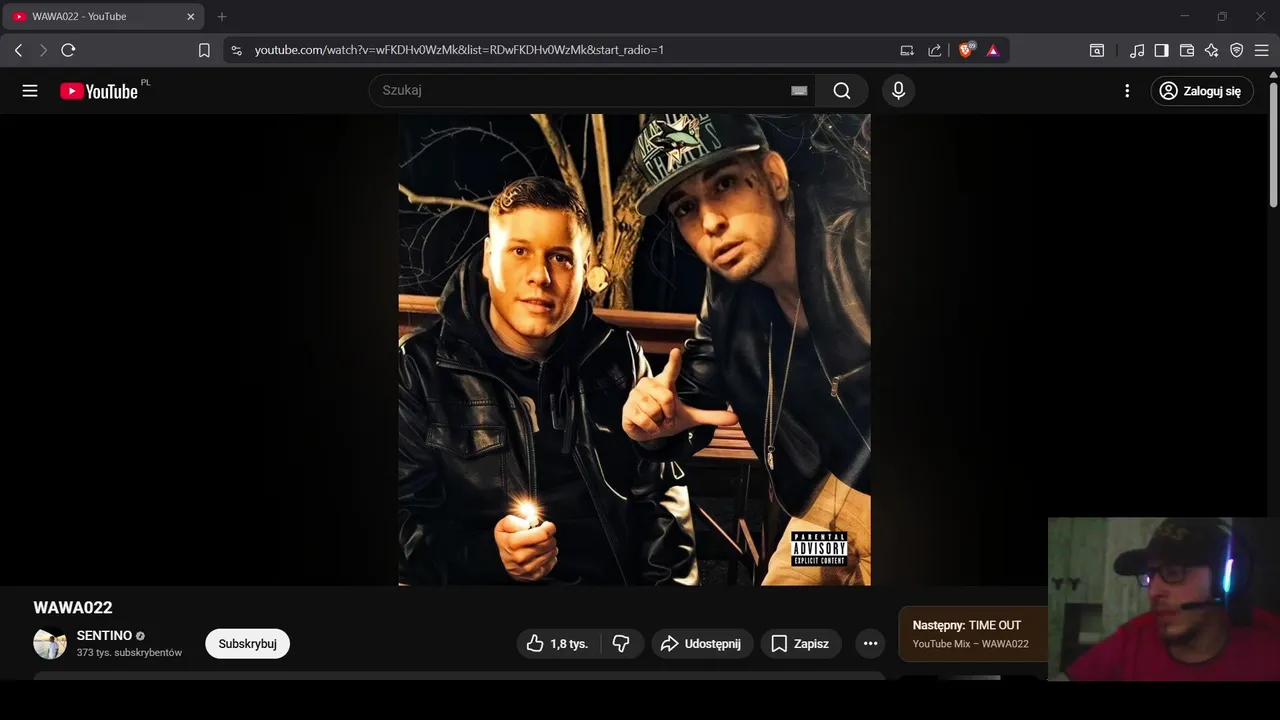Go to the YouTube home logo
The width and height of the screenshot is (1280, 720).
click(x=99, y=91)
